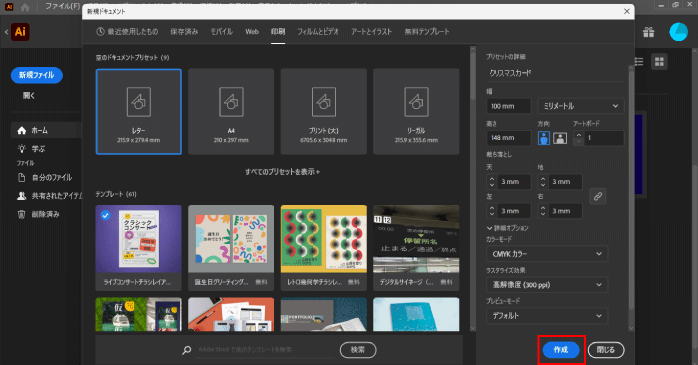The width and height of the screenshot is (698, 365).
Task: Open the cyan user profile avatar
Action: coord(678,32)
